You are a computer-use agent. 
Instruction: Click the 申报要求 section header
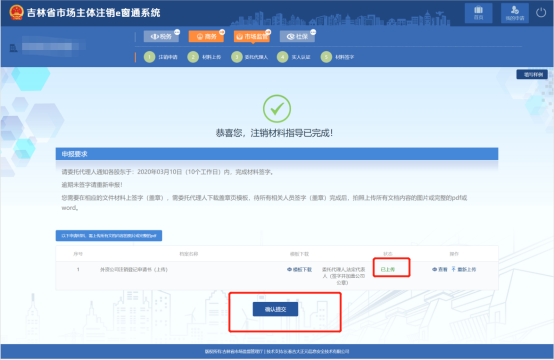pos(277,154)
